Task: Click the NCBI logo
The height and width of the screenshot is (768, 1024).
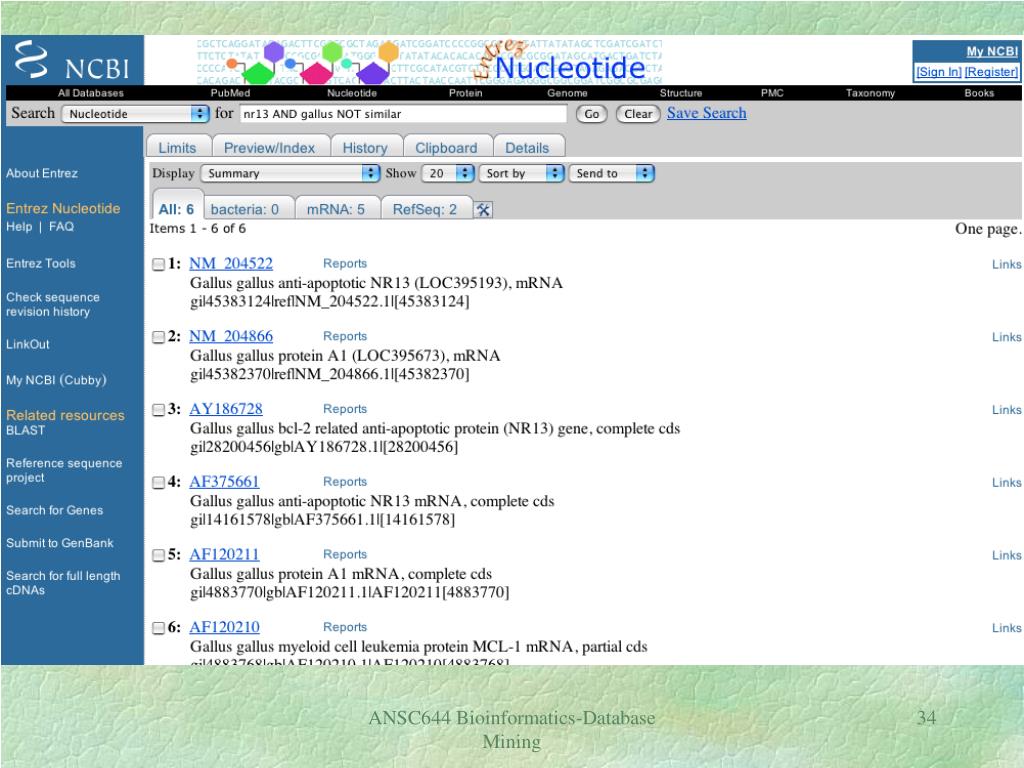Action: coord(72,60)
